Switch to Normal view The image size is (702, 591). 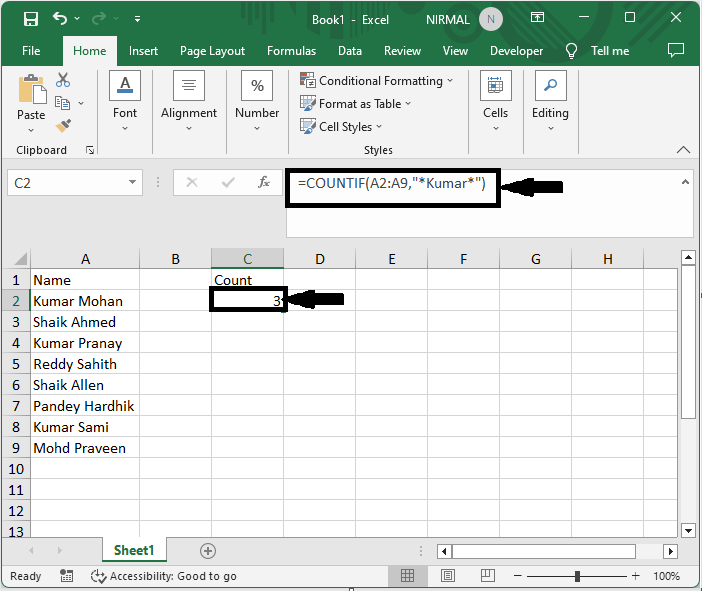407,575
